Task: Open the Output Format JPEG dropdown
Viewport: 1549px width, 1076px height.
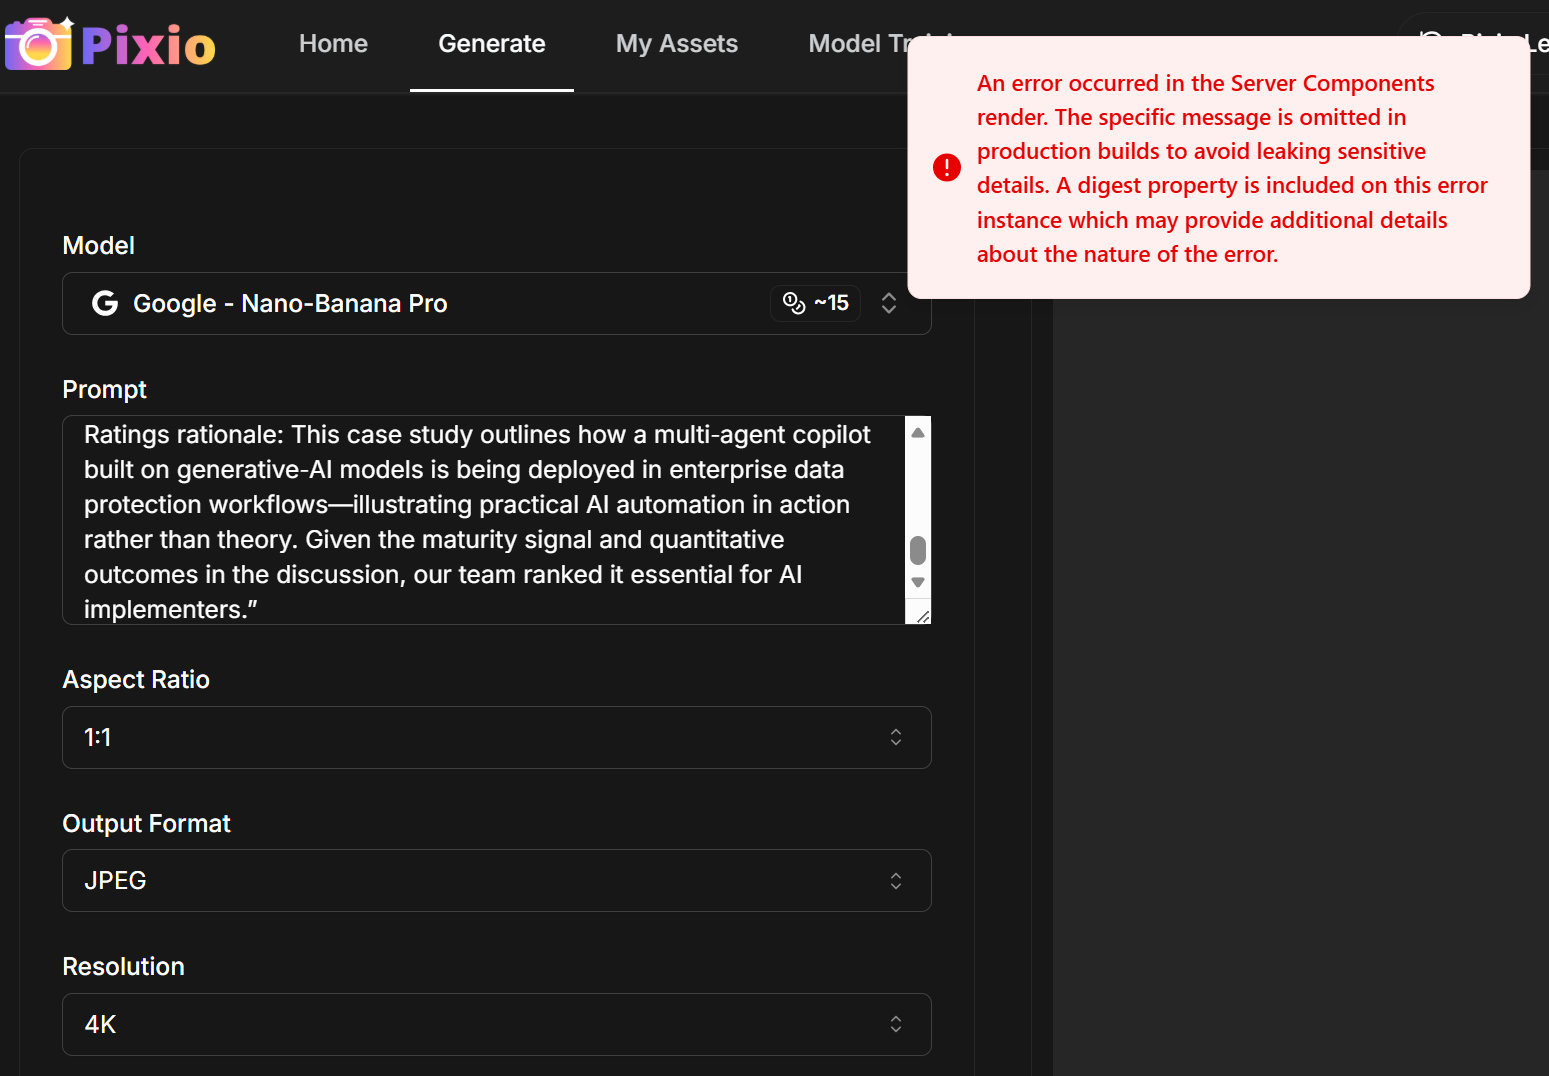Action: pyautogui.click(x=497, y=880)
